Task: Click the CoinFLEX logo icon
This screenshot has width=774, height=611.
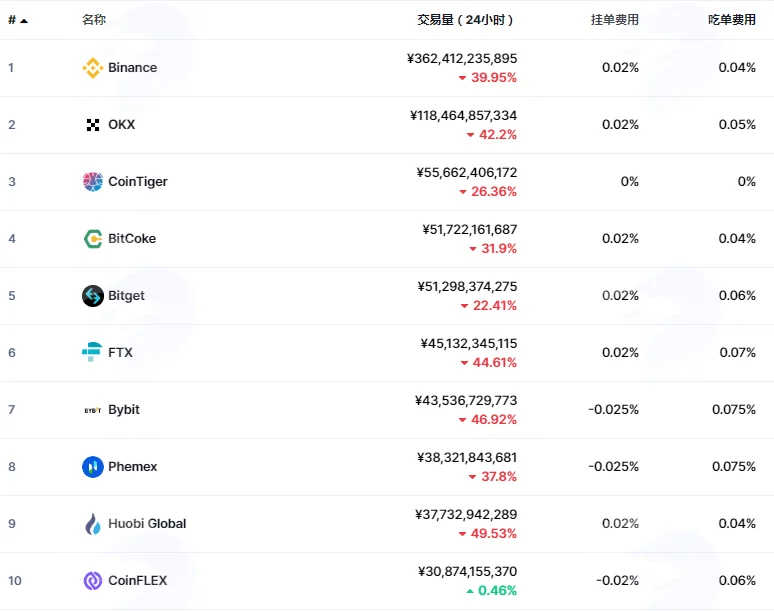Action: tap(93, 581)
